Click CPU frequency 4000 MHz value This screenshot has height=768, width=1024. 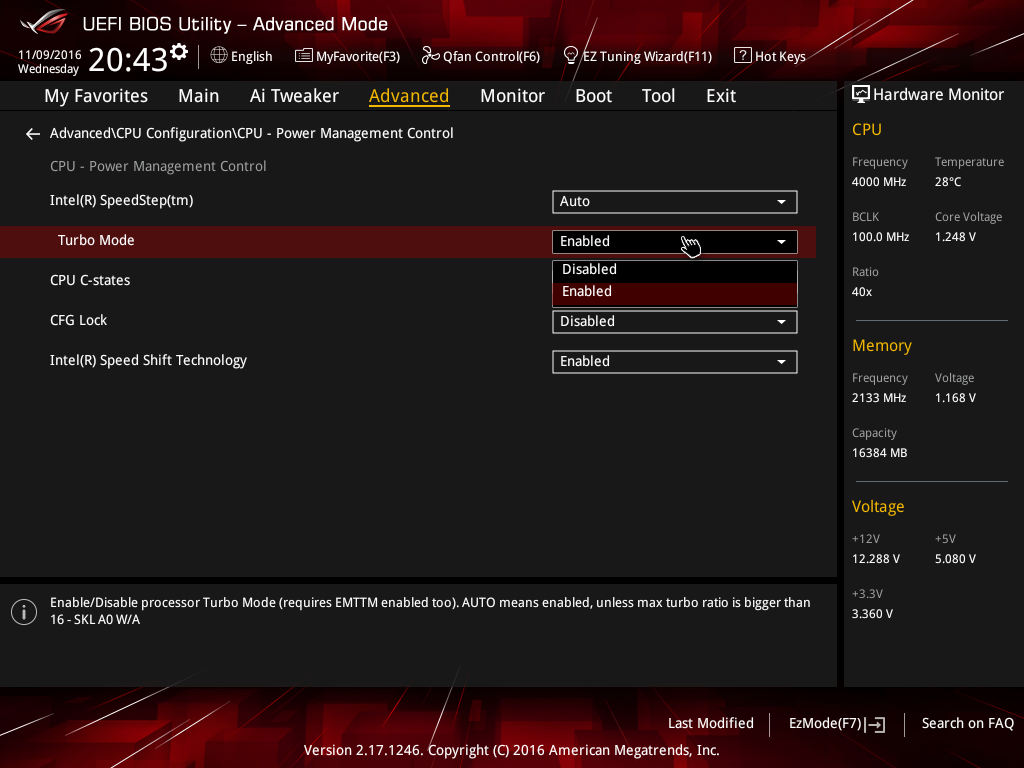click(879, 182)
